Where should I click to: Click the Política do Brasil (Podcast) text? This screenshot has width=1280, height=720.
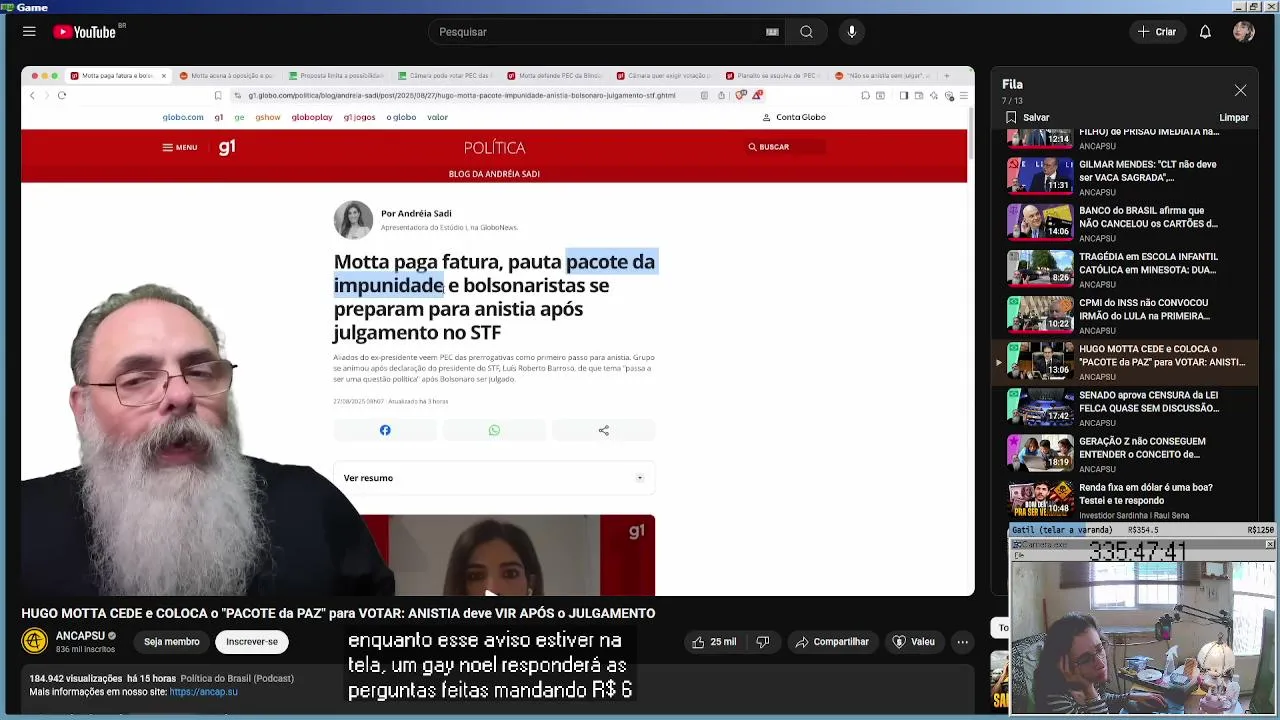(x=237, y=678)
